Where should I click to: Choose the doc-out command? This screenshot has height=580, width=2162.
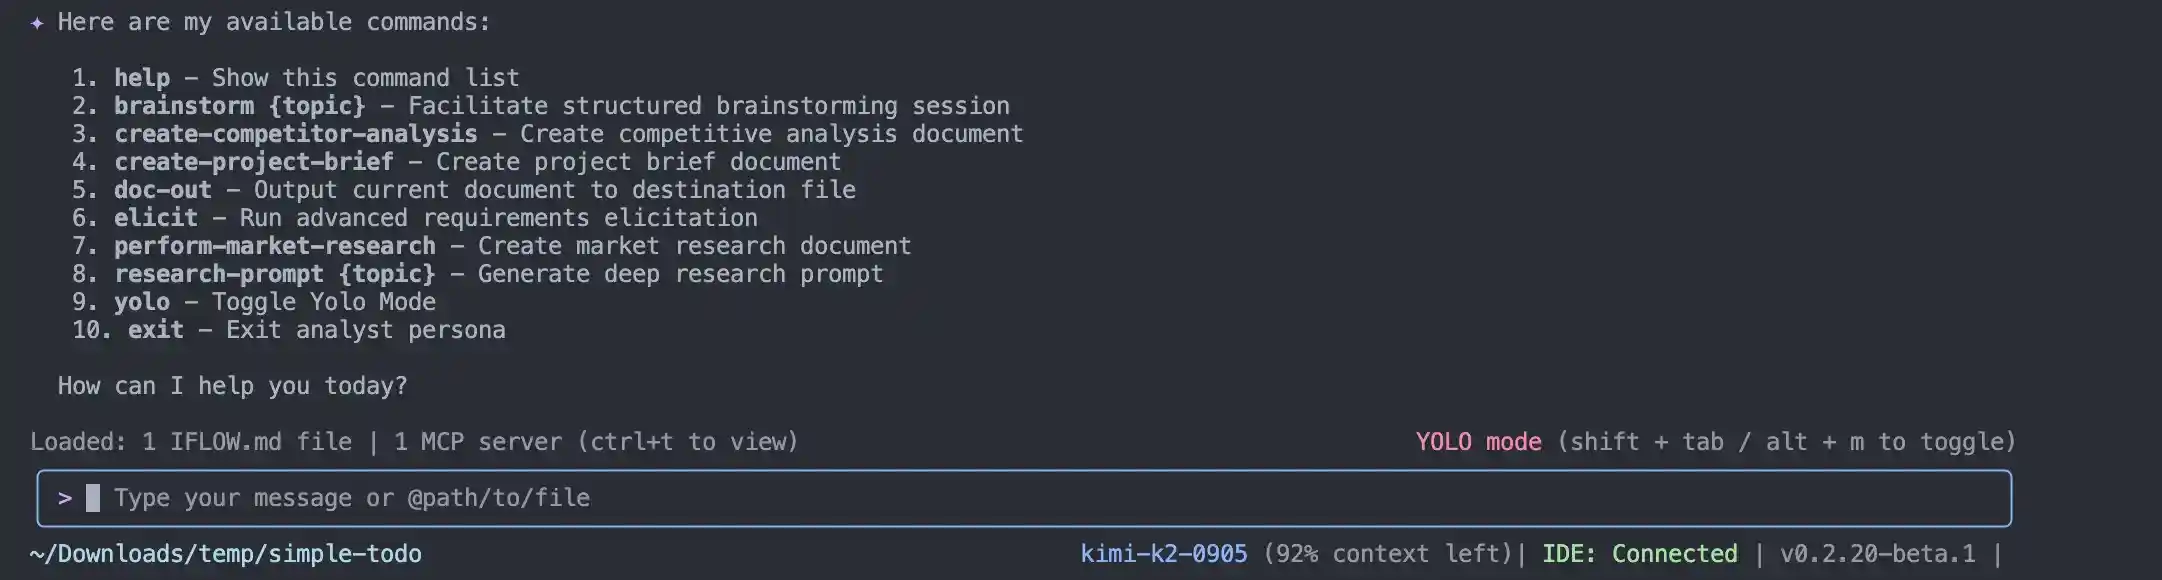click(x=162, y=190)
